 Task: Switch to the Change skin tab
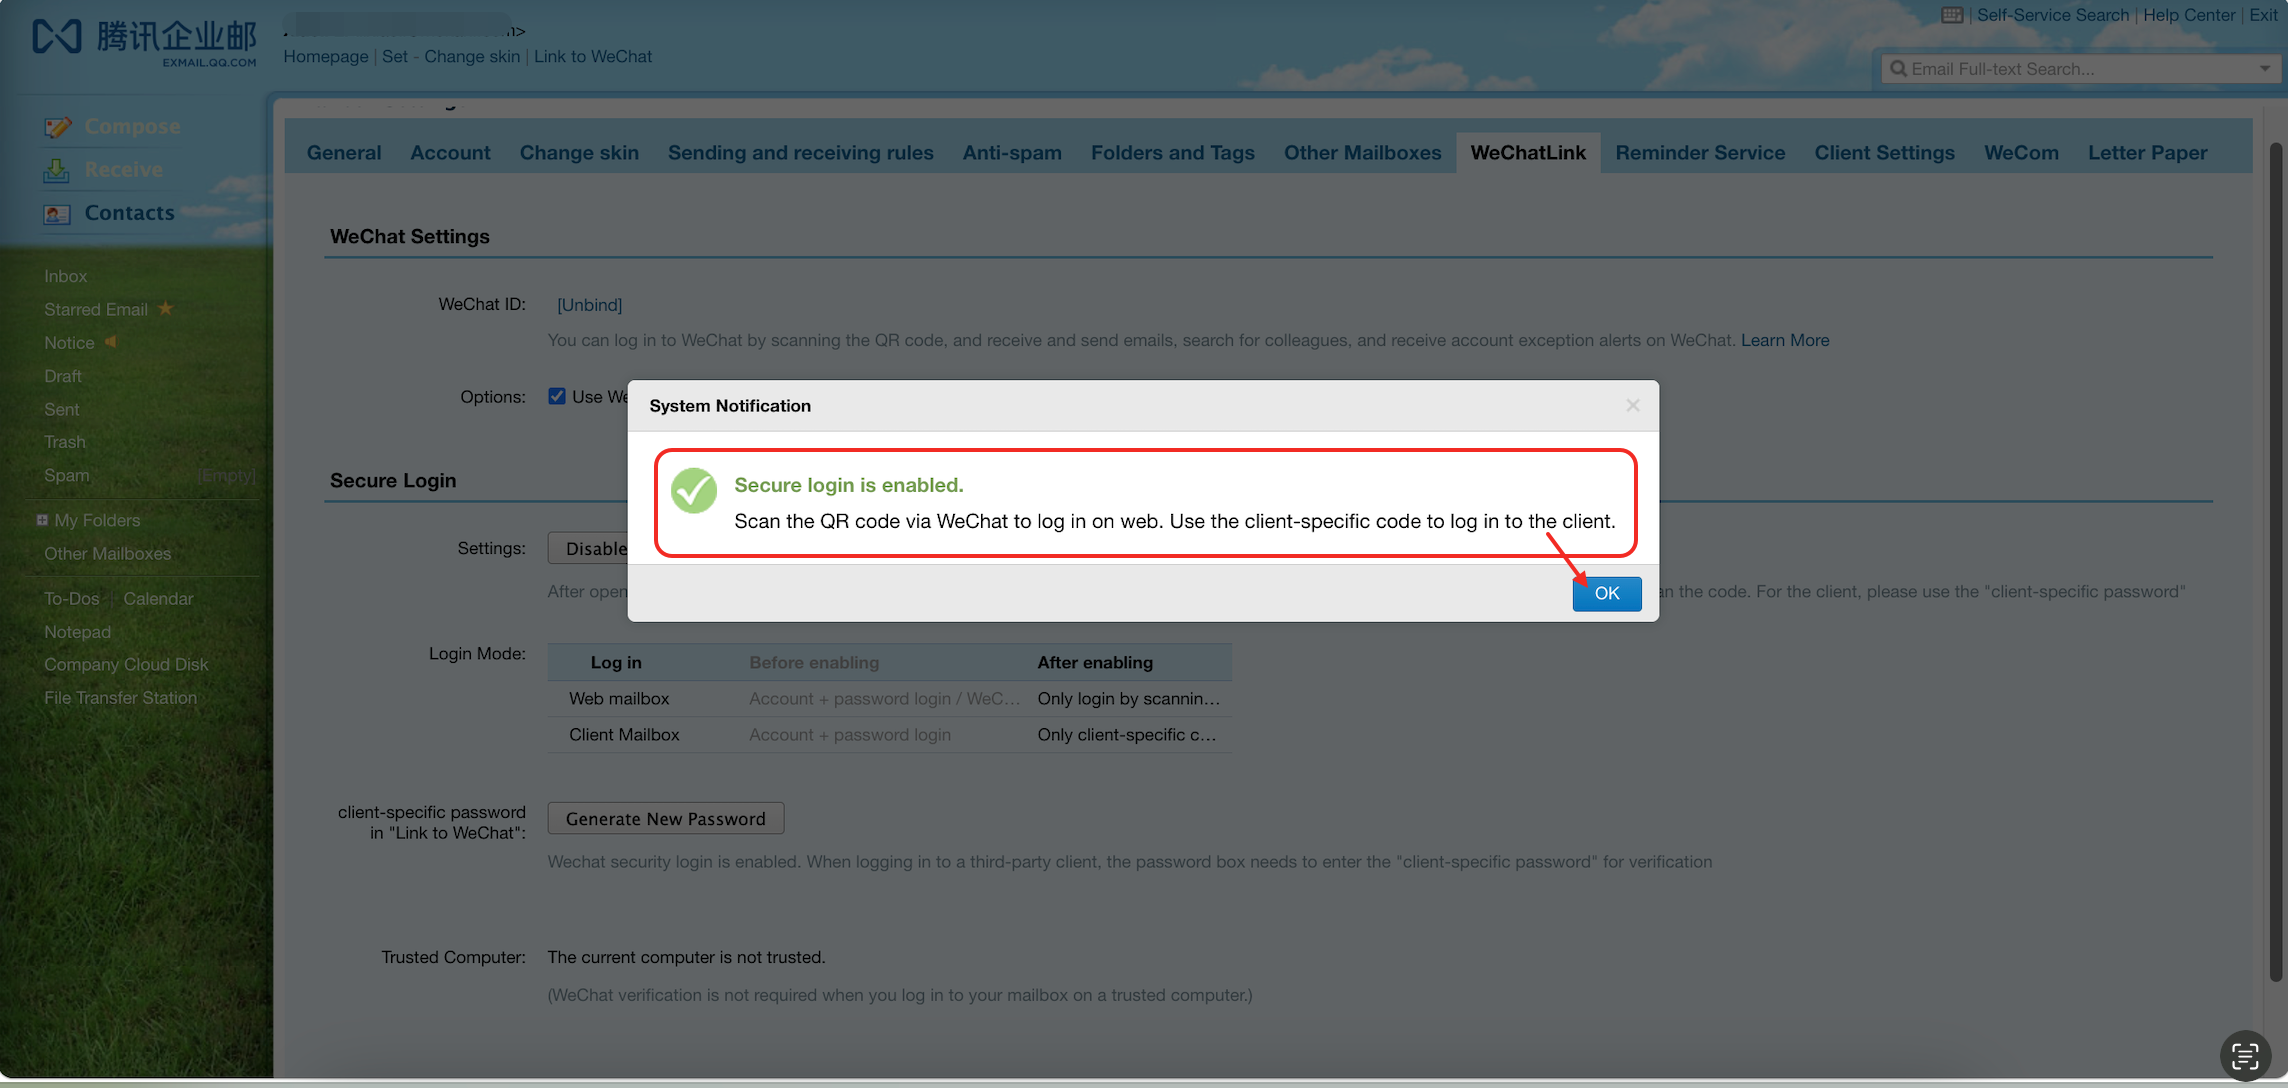point(579,153)
